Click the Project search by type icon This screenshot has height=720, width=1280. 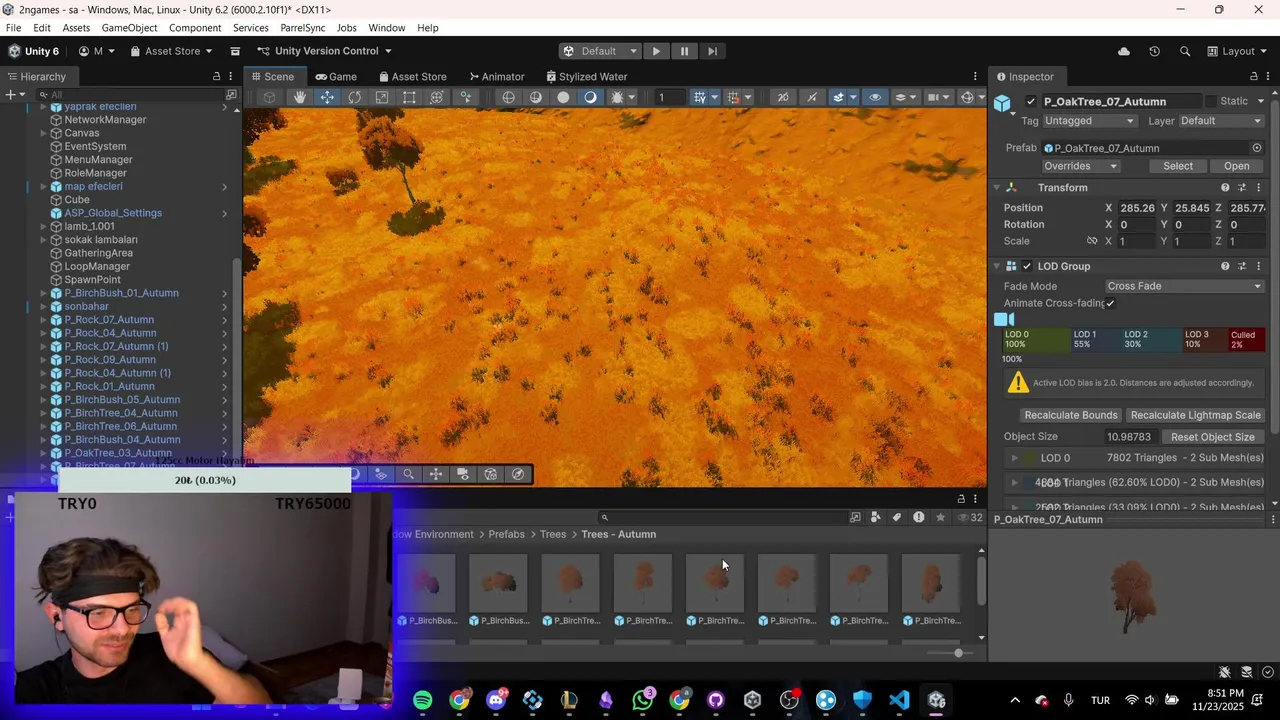[x=876, y=517]
